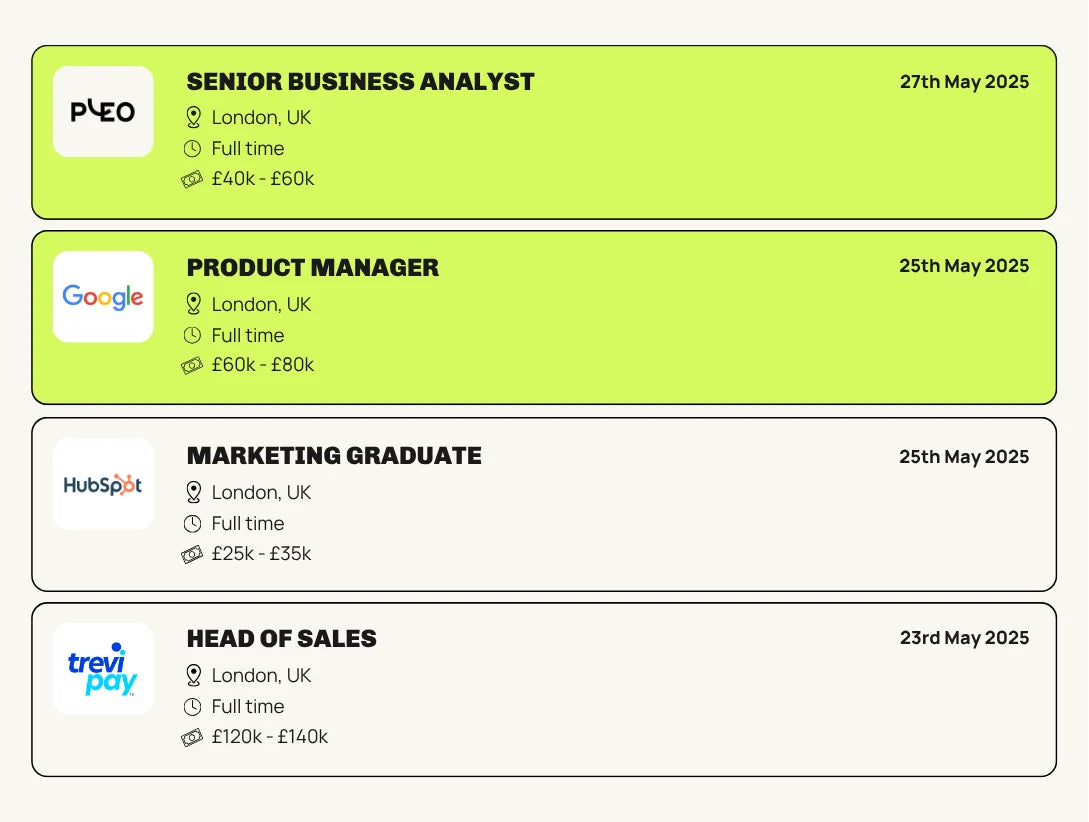Click Full time label in Marketing Graduate card
The image size is (1089, 822).
point(248,524)
